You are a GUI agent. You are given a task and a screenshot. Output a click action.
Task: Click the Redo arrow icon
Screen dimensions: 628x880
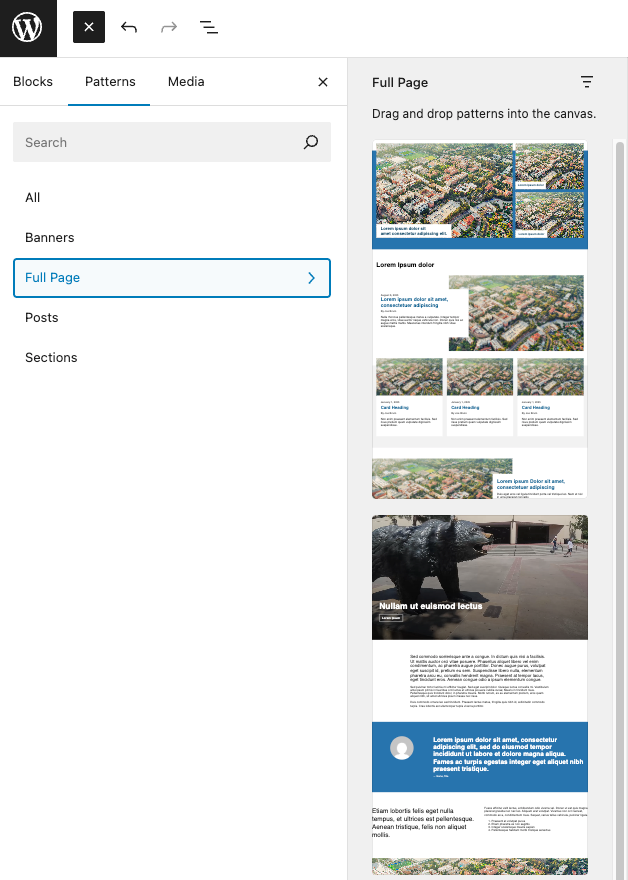tap(169, 27)
